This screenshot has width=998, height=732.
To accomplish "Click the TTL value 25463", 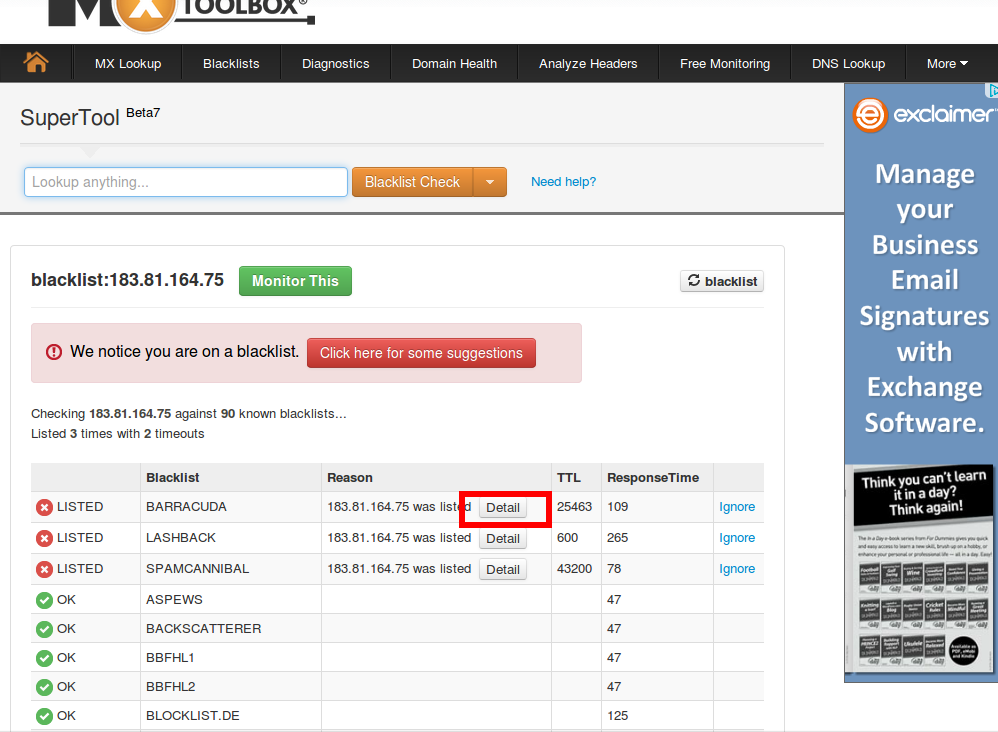I will [574, 507].
